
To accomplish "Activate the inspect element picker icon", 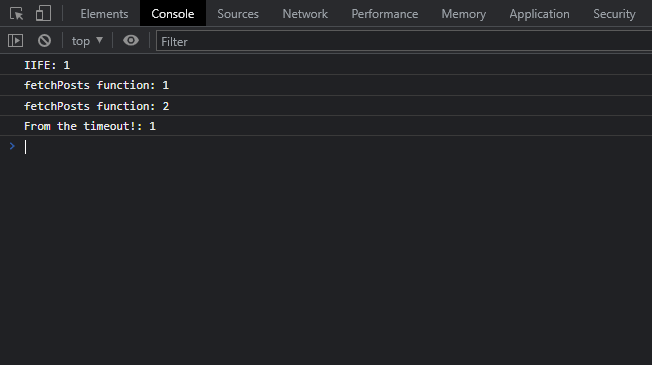I will [x=16, y=14].
